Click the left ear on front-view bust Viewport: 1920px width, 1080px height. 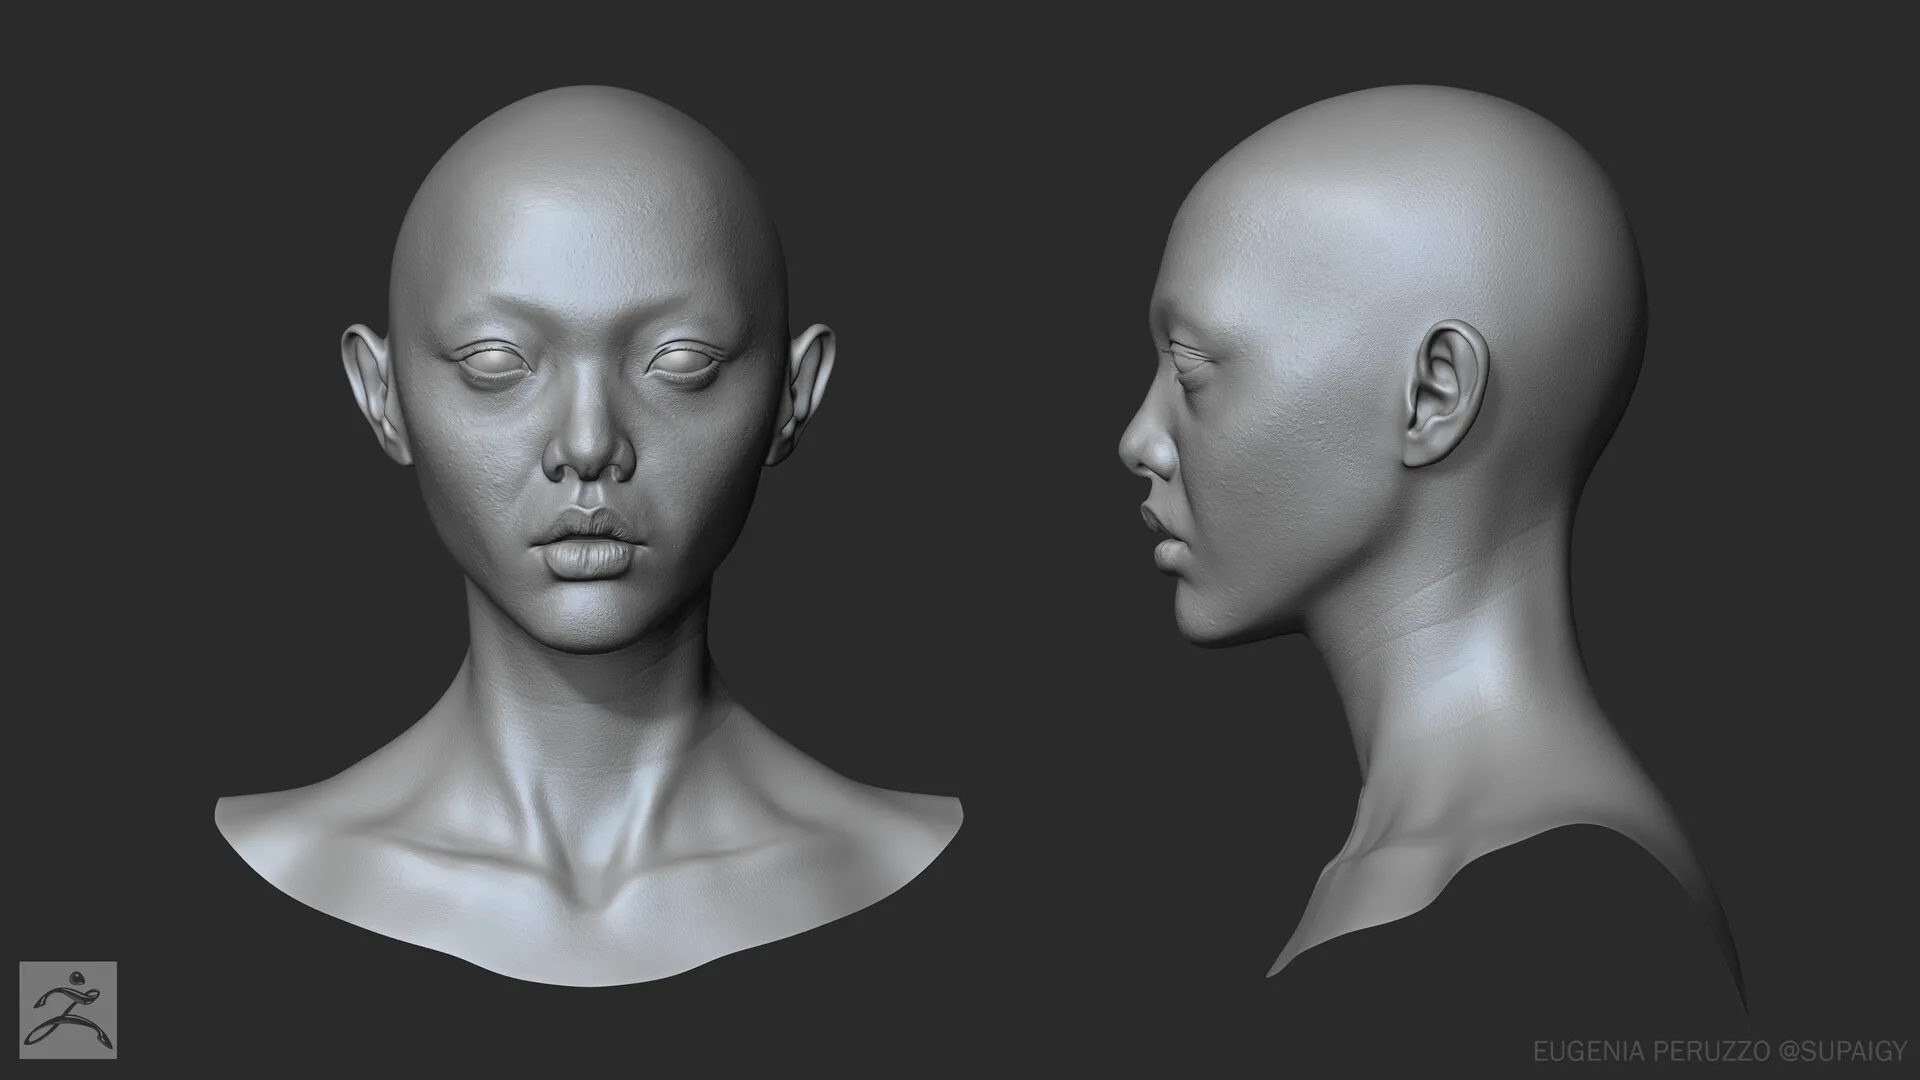tap(368, 385)
